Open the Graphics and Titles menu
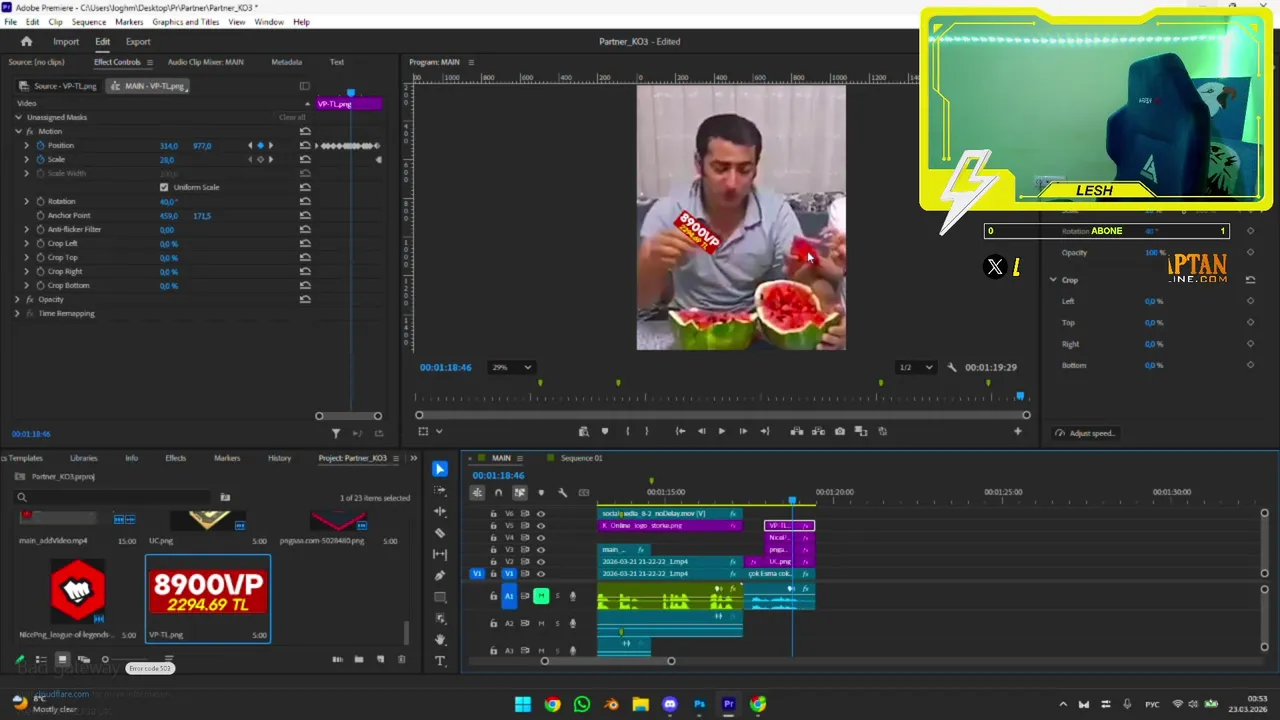This screenshot has width=1280, height=720. click(x=186, y=22)
